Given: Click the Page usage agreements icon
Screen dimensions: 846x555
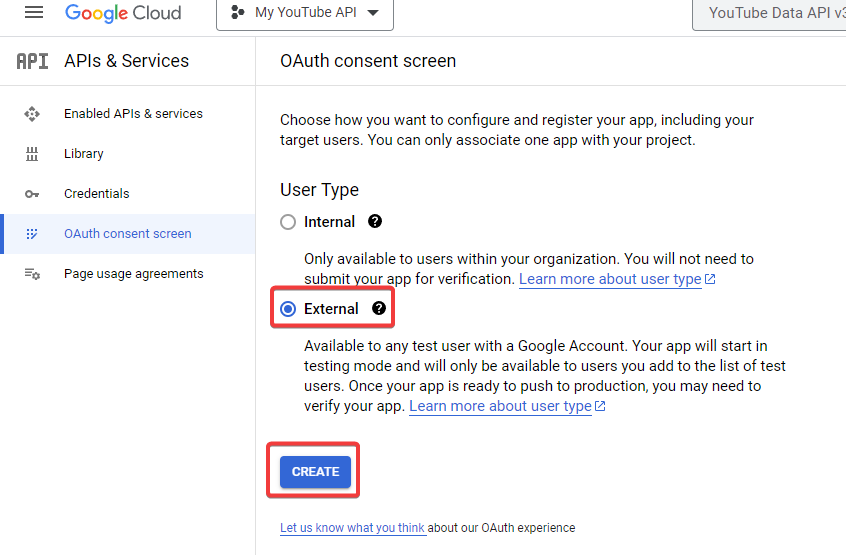Looking at the screenshot, I should 32,274.
